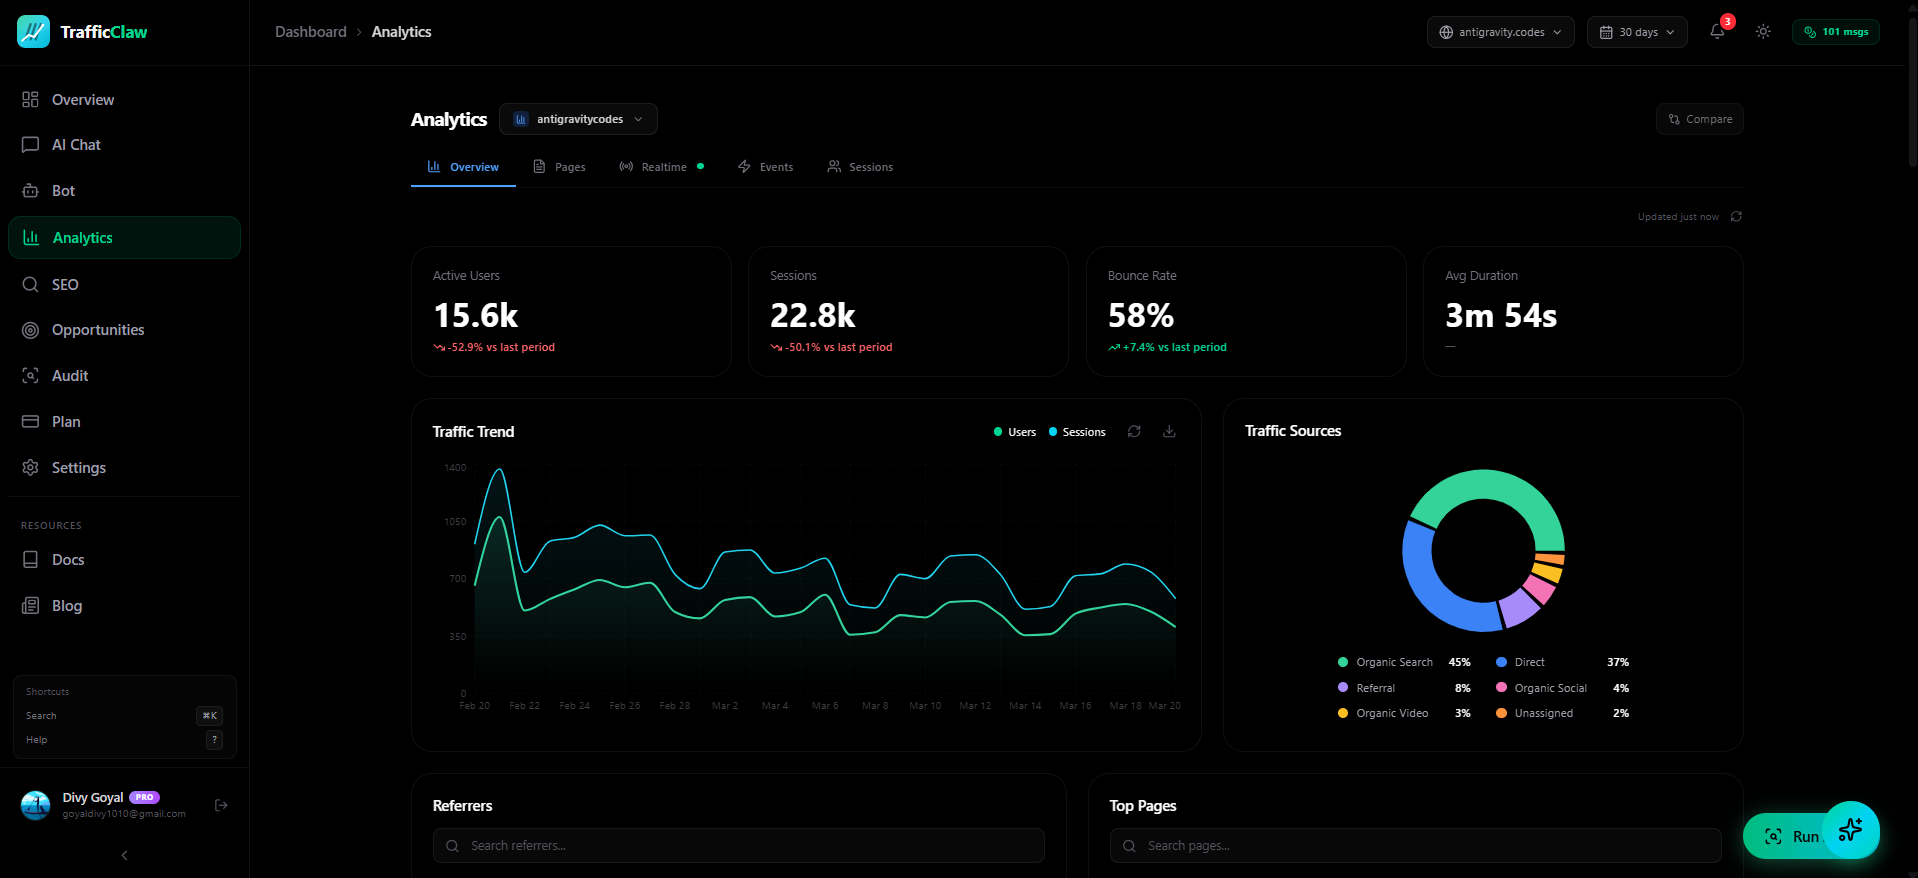Click the TrafficClaw logo icon
1918x878 pixels.
click(x=33, y=32)
